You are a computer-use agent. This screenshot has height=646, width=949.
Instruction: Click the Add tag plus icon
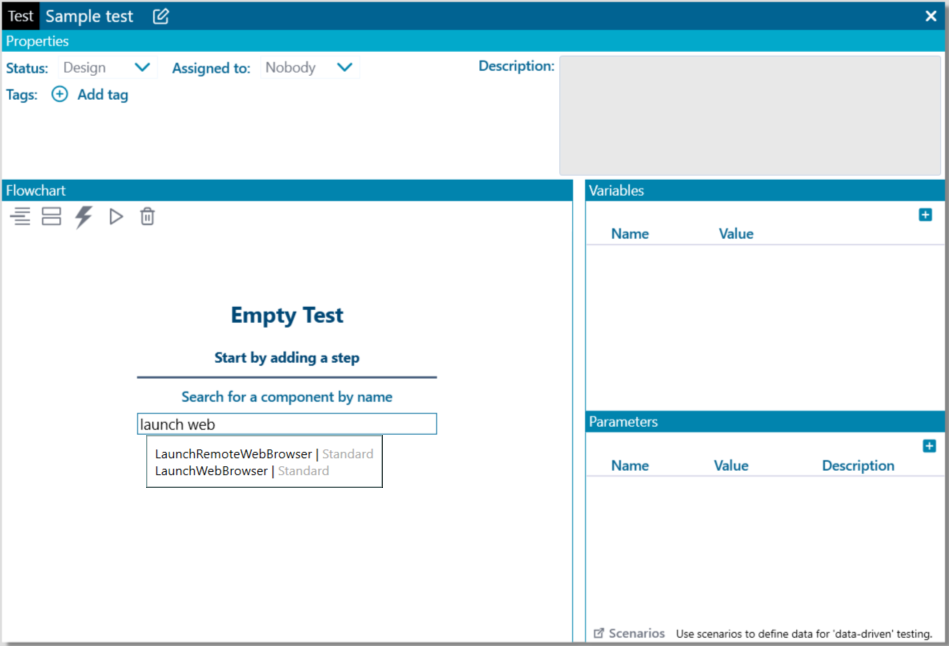59,94
